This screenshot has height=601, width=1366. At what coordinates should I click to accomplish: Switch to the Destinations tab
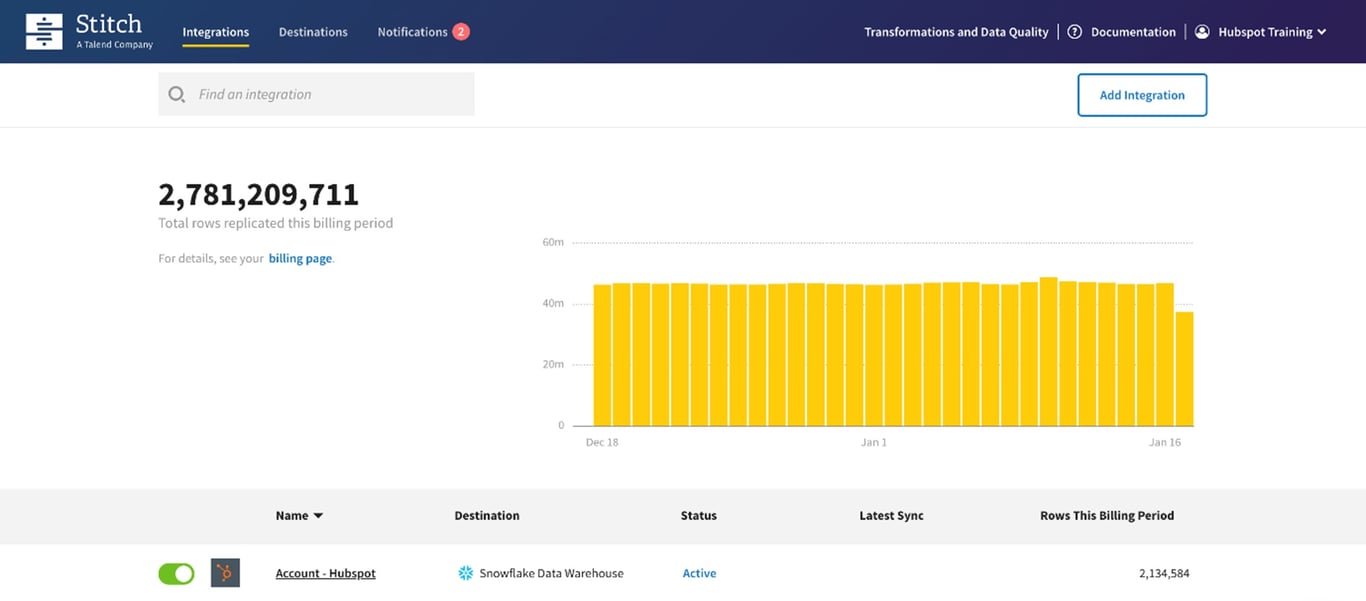[x=313, y=32]
